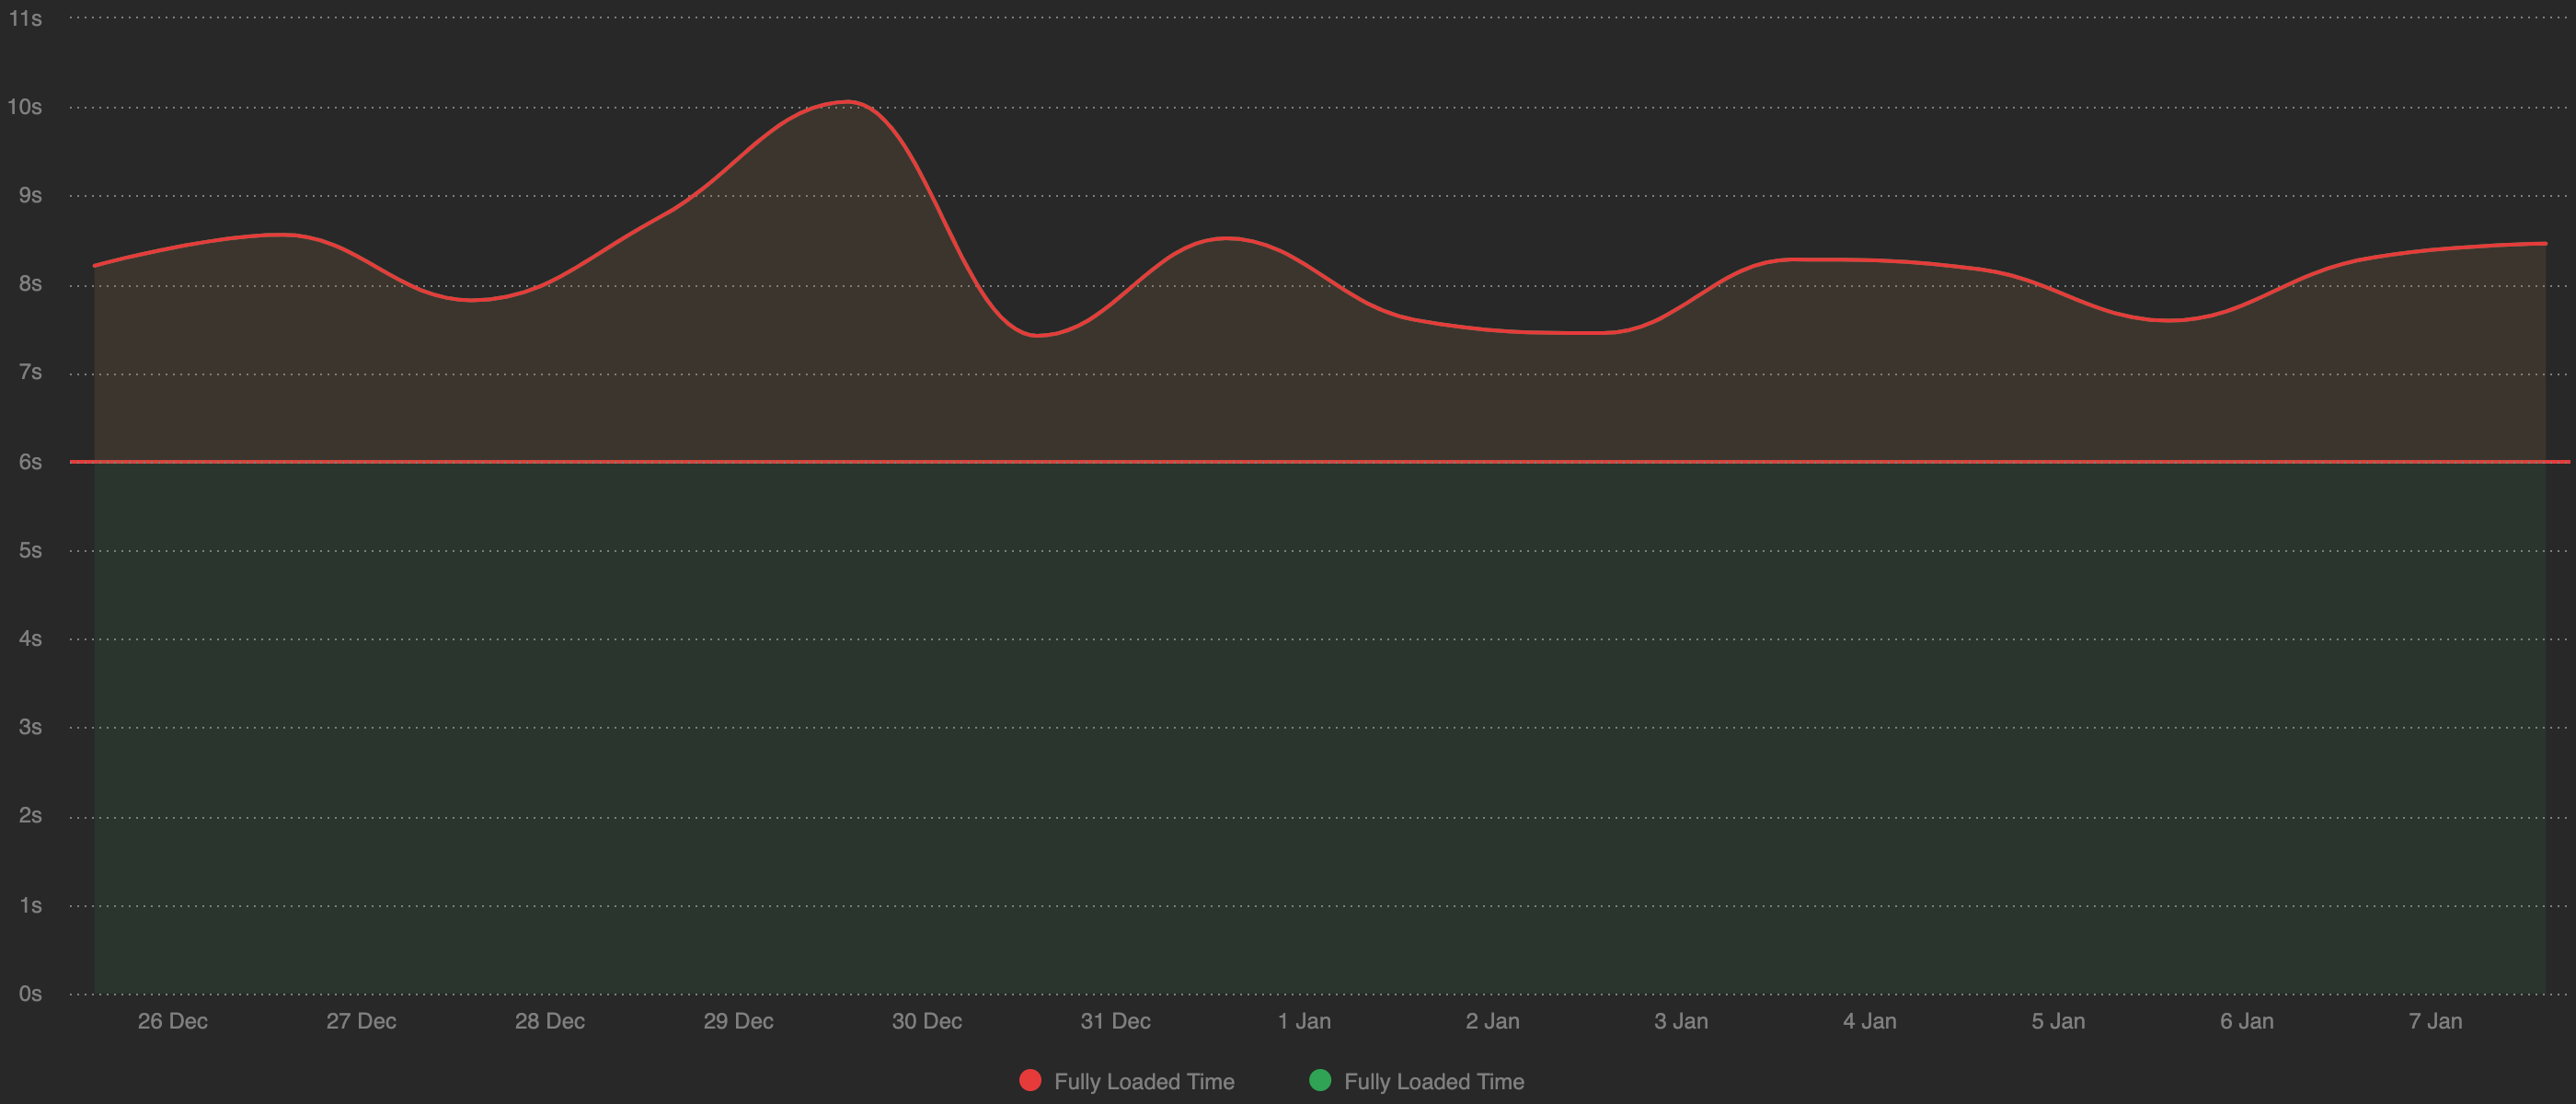Click the red curve's leftmost starting point
This screenshot has width=2576, height=1104.
pyautogui.click(x=95, y=266)
